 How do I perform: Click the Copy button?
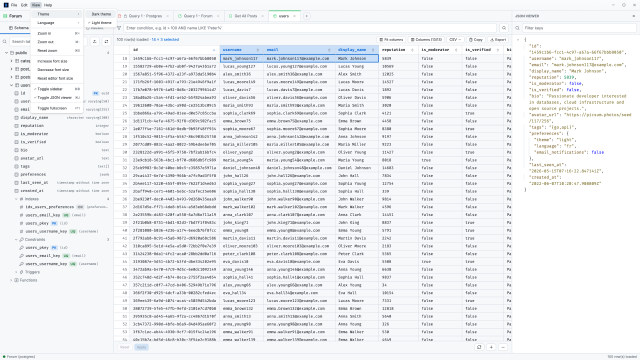click(476, 40)
